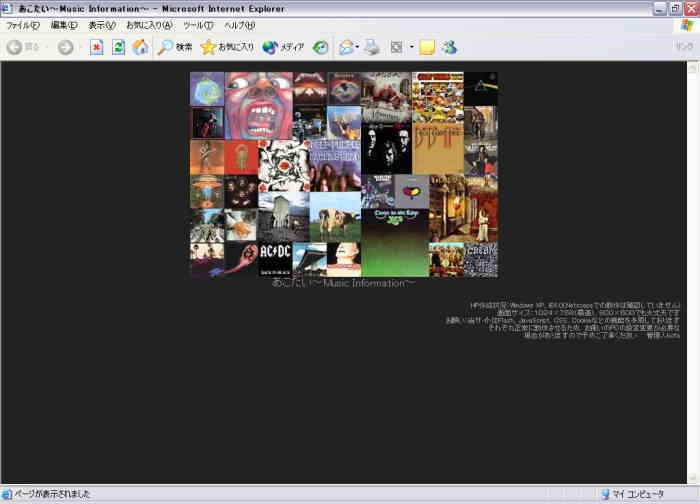This screenshot has height=504, width=700.
Task: Refresh the page with green arrows icon
Action: point(118,47)
